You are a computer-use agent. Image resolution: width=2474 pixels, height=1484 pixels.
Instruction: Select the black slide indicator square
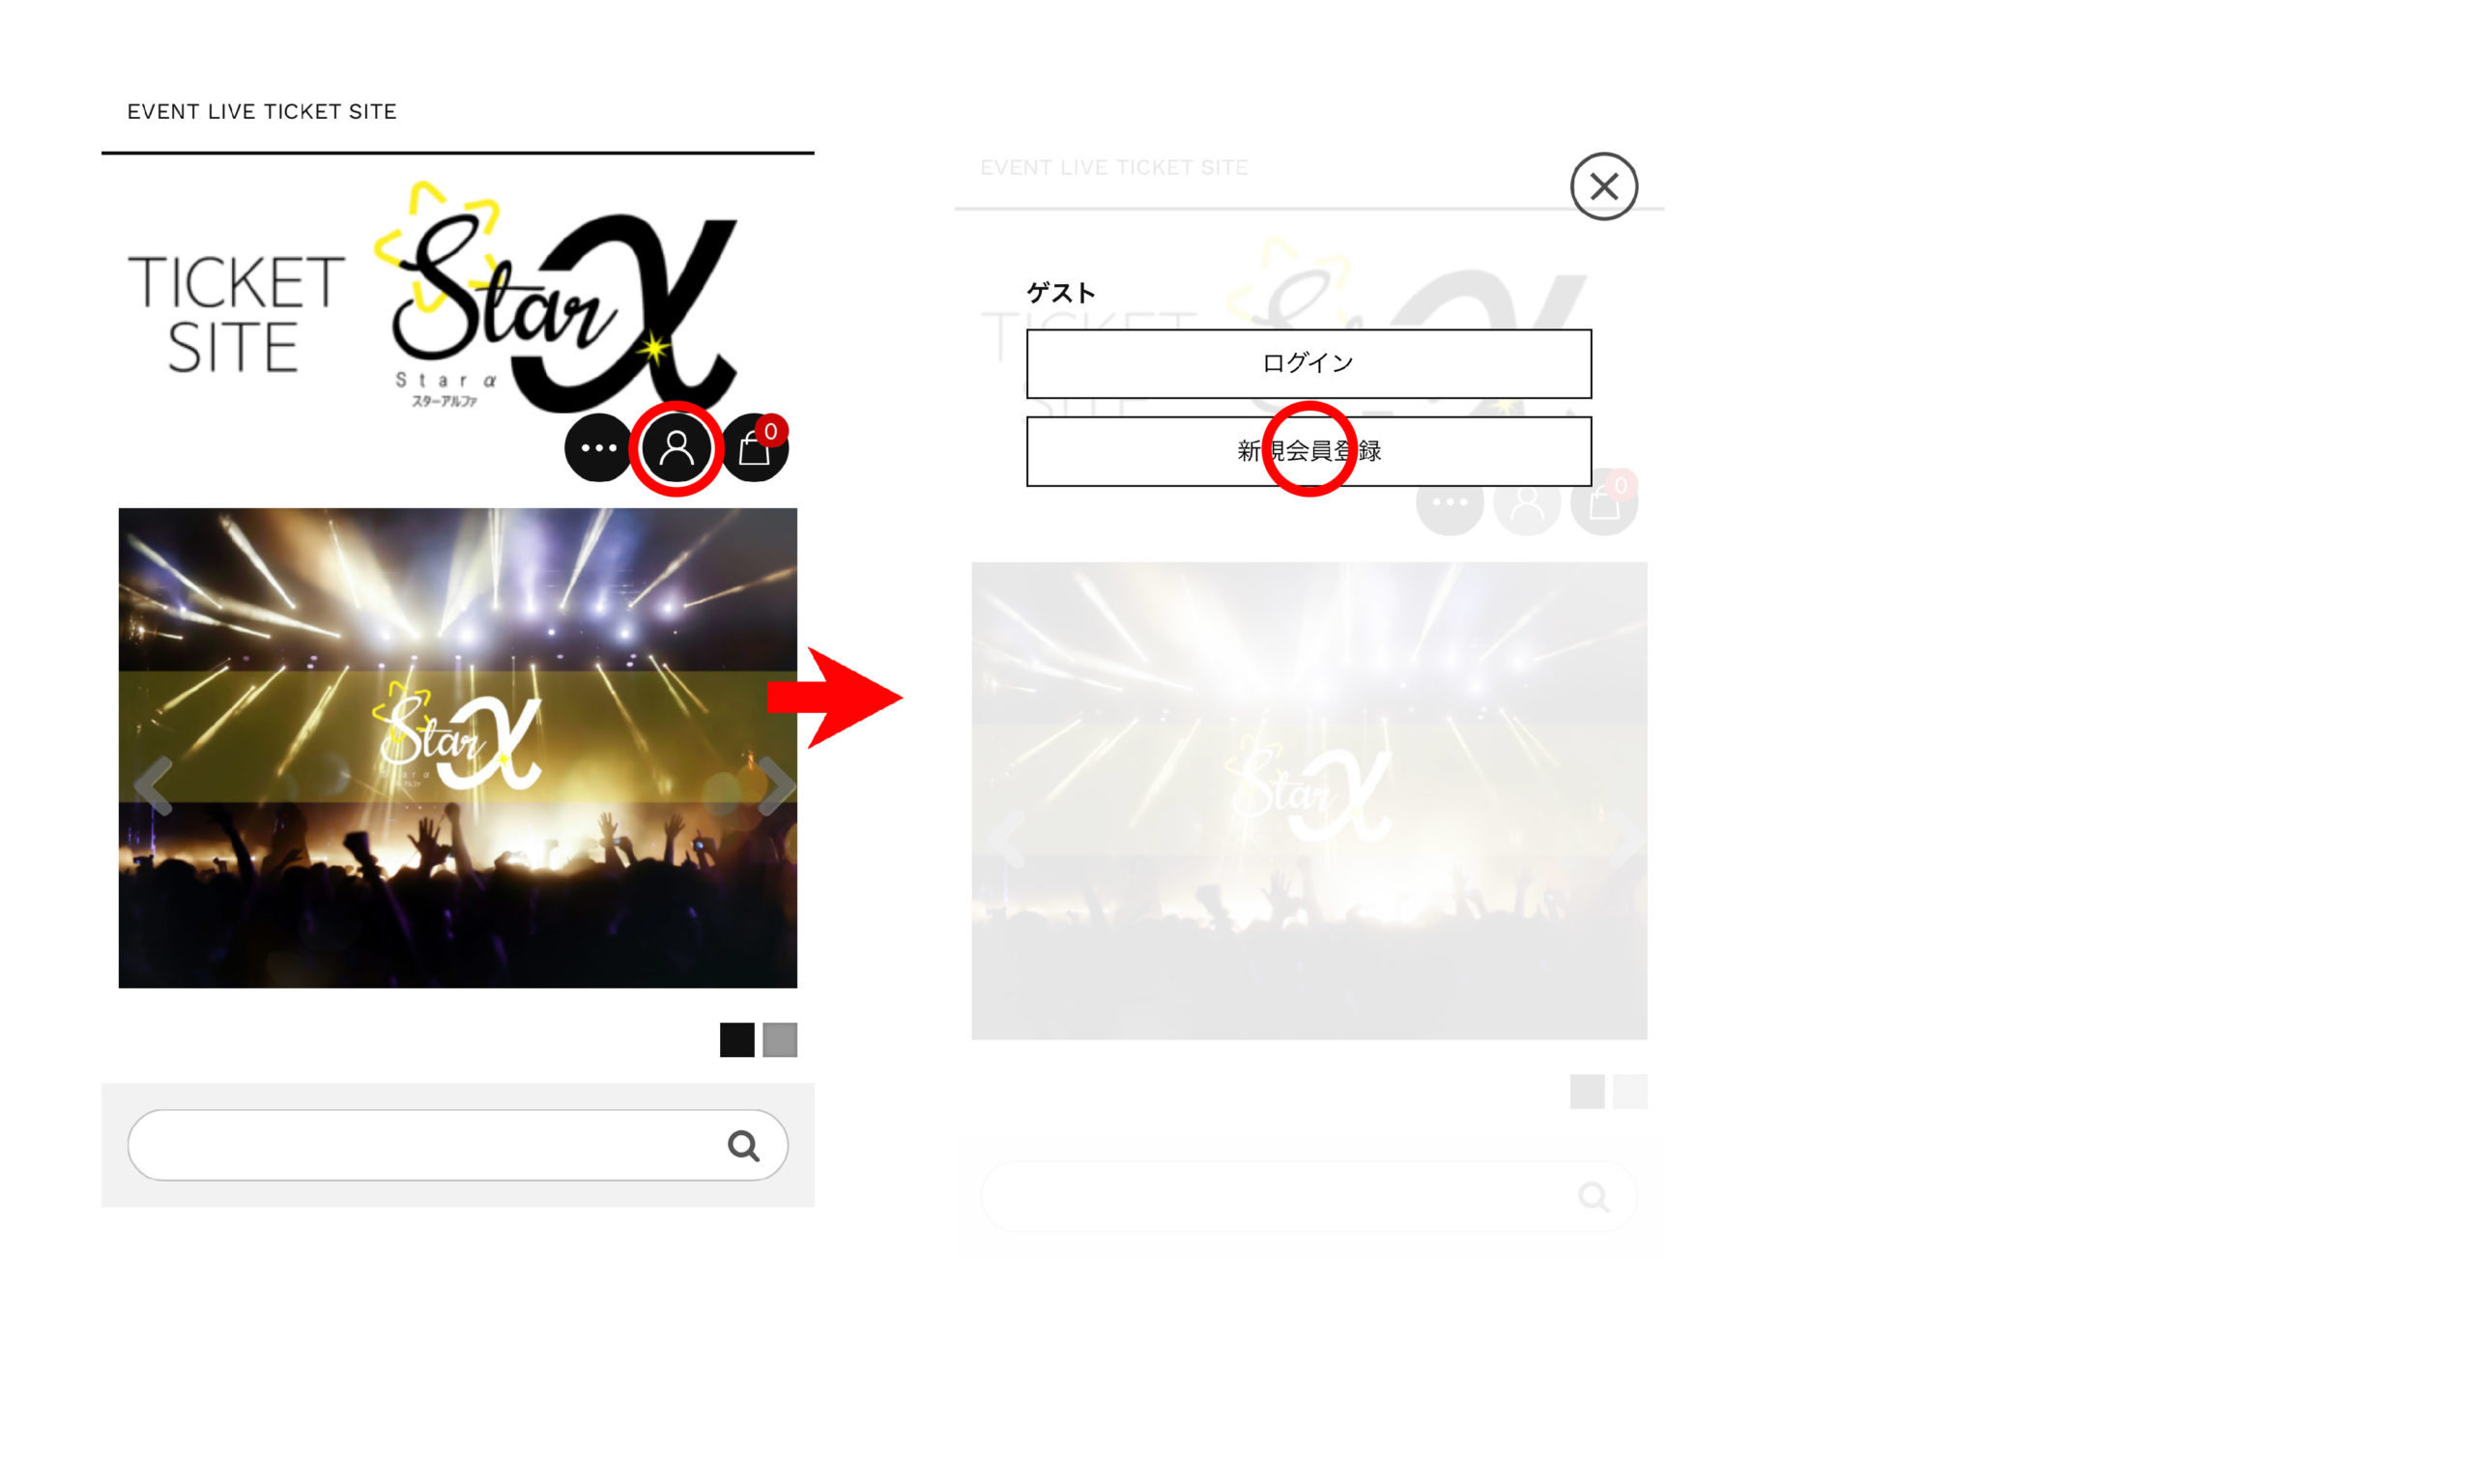click(737, 1040)
